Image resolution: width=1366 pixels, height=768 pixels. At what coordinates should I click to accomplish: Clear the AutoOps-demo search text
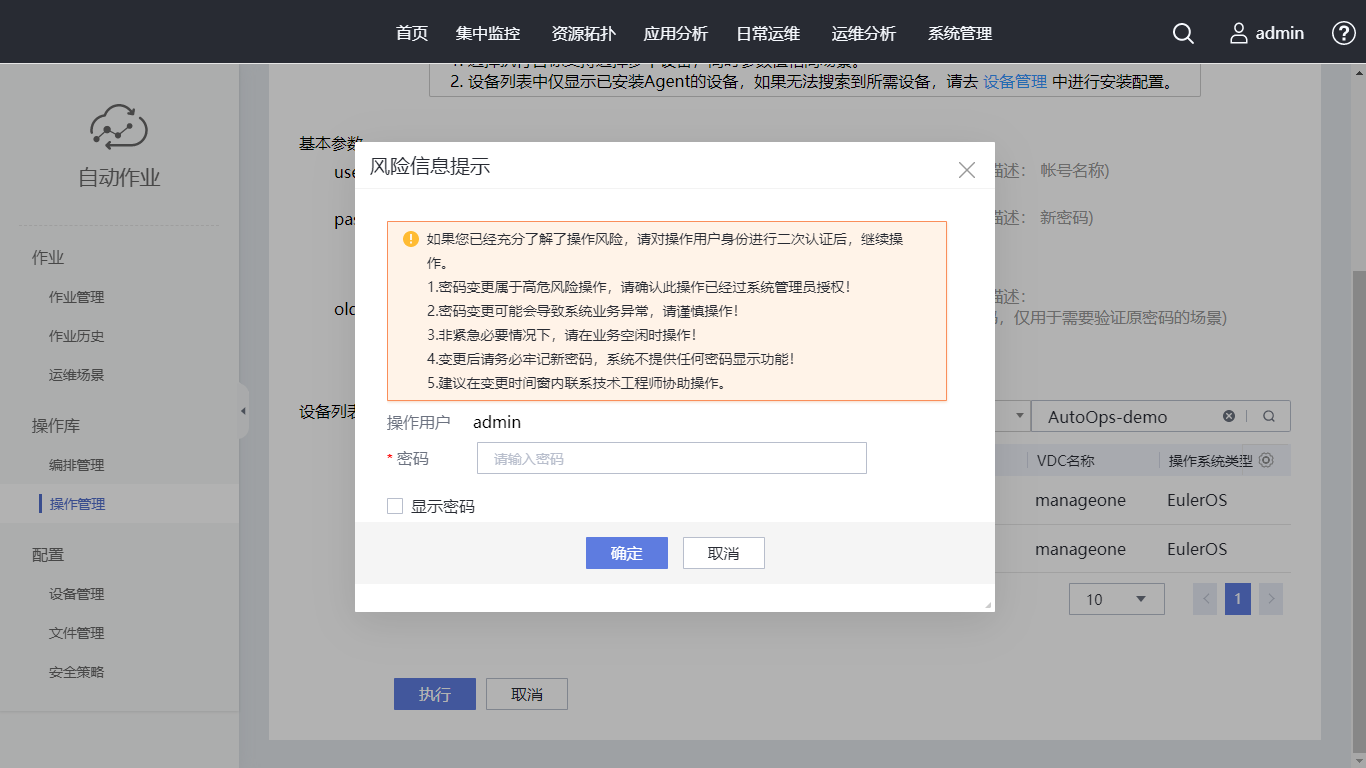pyautogui.click(x=1229, y=416)
